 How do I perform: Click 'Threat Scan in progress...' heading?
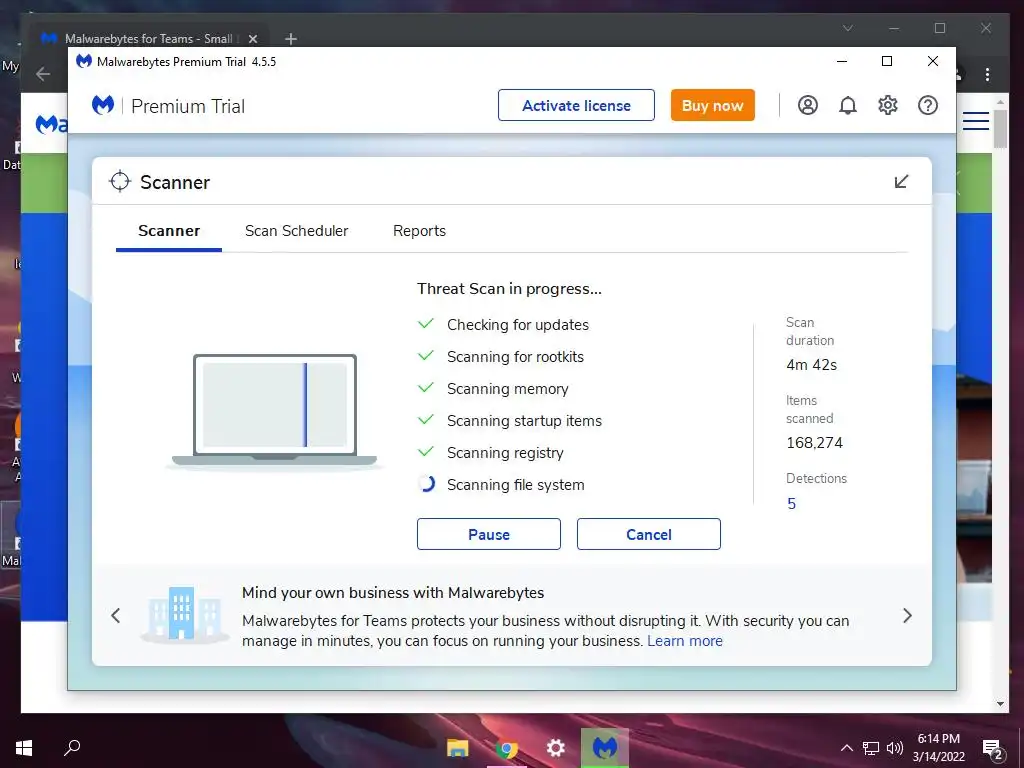pyautogui.click(x=509, y=289)
